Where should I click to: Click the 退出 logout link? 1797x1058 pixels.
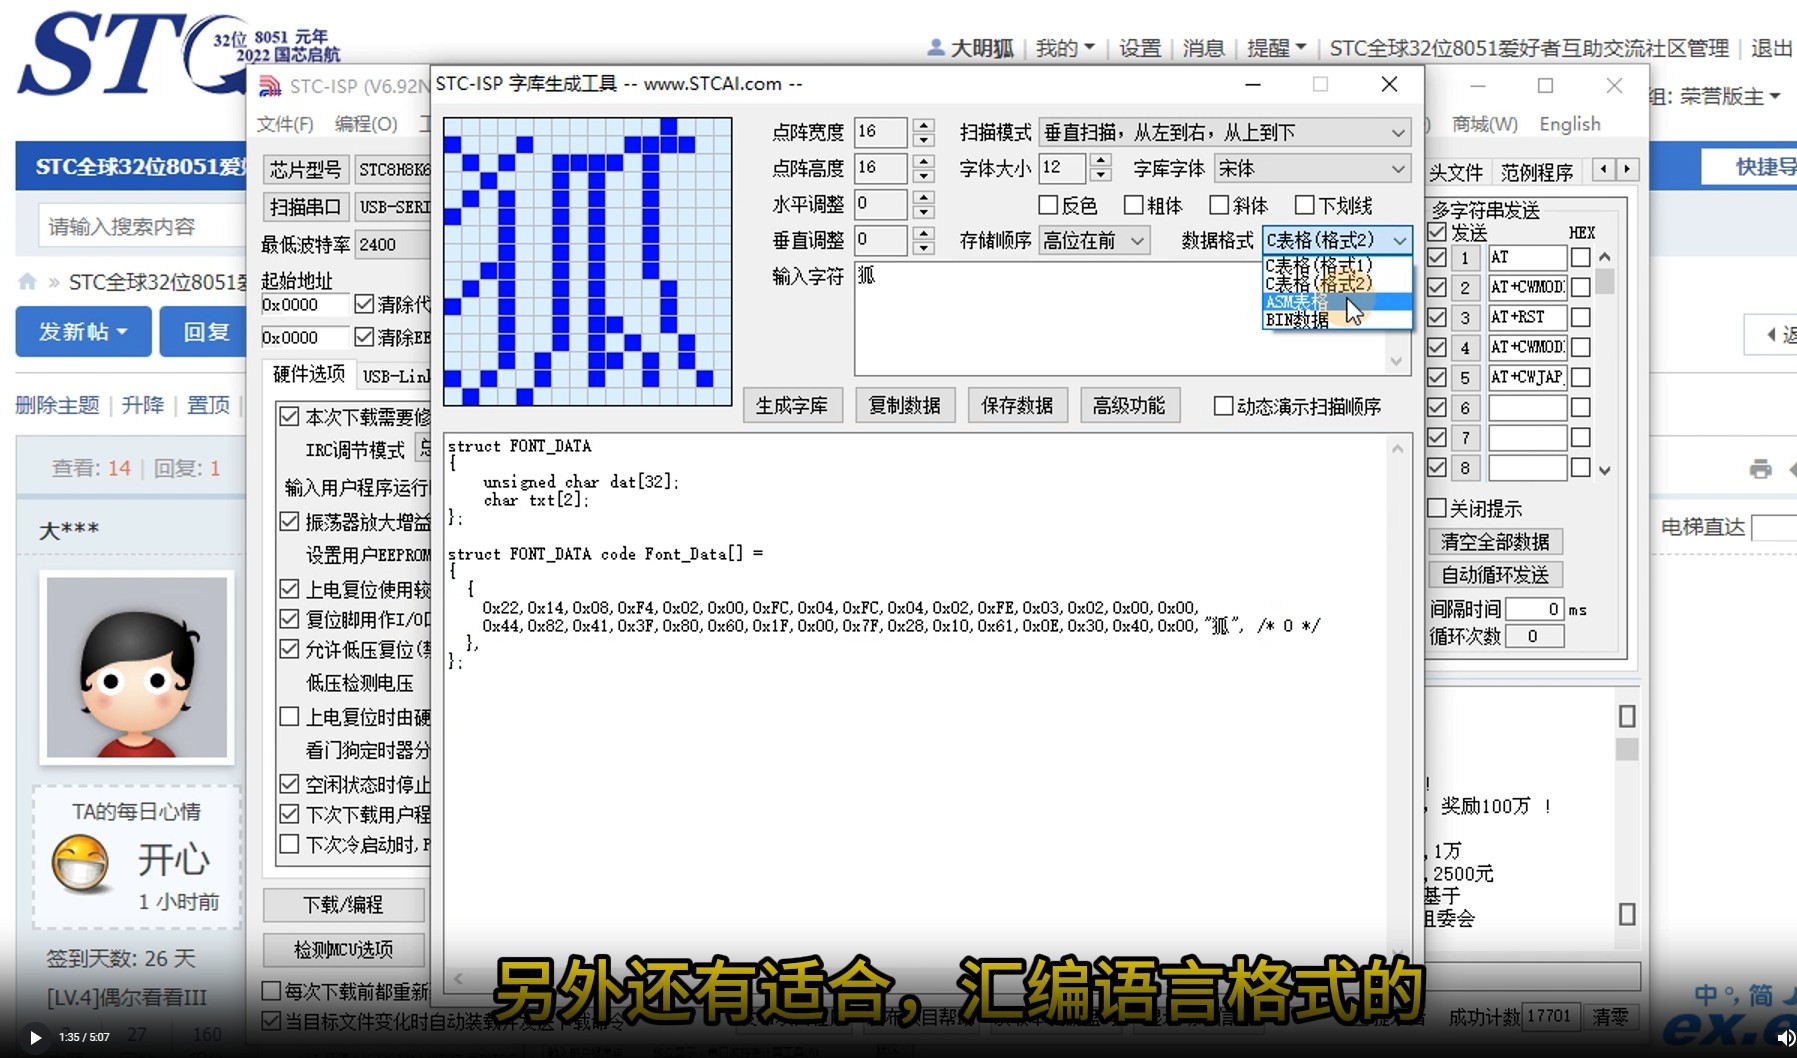coord(1771,48)
